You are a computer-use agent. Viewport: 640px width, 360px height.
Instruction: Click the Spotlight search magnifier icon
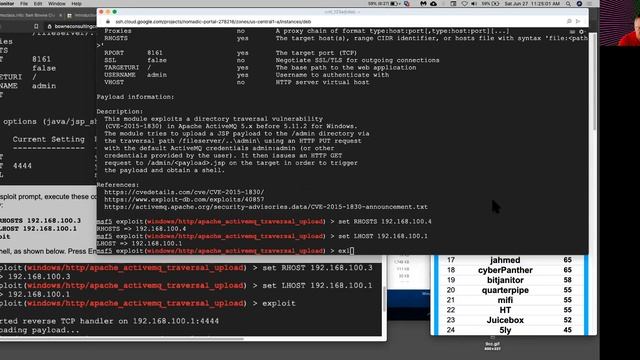click(x=568, y=4)
